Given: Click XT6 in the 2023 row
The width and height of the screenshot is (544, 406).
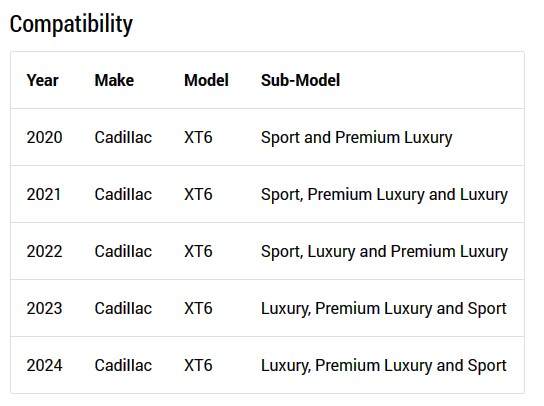Looking at the screenshot, I should coord(198,308).
